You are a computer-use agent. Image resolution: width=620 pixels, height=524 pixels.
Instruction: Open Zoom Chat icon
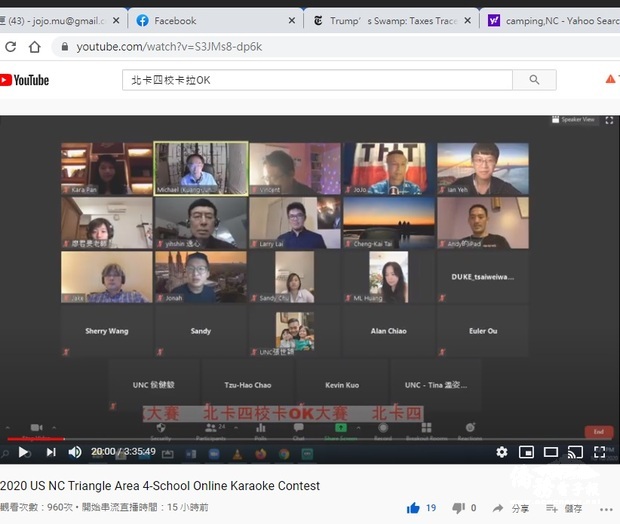coord(299,428)
